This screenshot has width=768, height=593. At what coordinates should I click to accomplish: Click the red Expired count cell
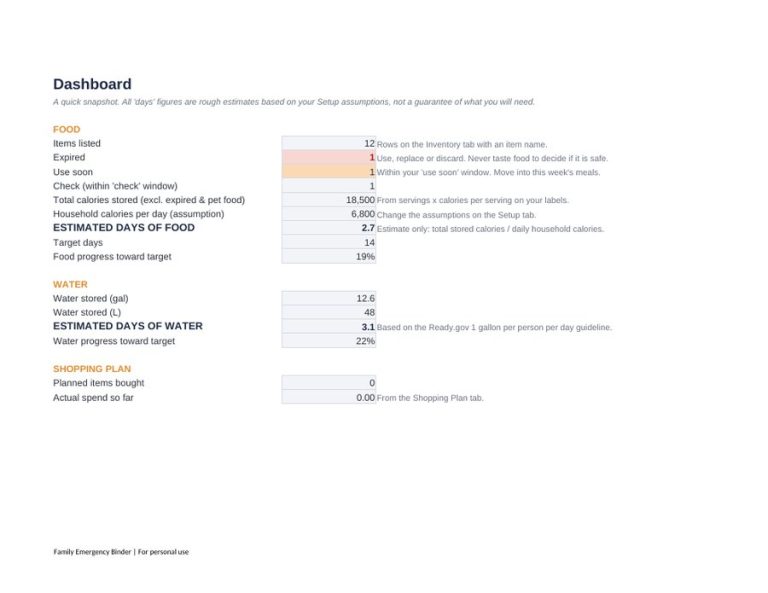point(329,158)
